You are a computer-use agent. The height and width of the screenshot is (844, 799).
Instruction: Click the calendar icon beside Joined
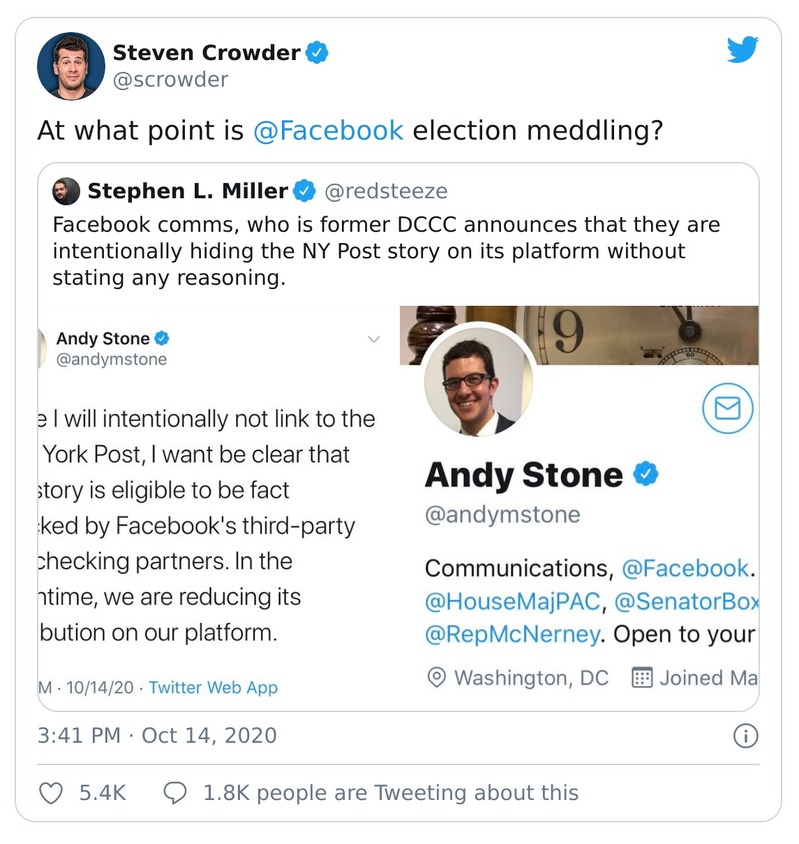642,678
